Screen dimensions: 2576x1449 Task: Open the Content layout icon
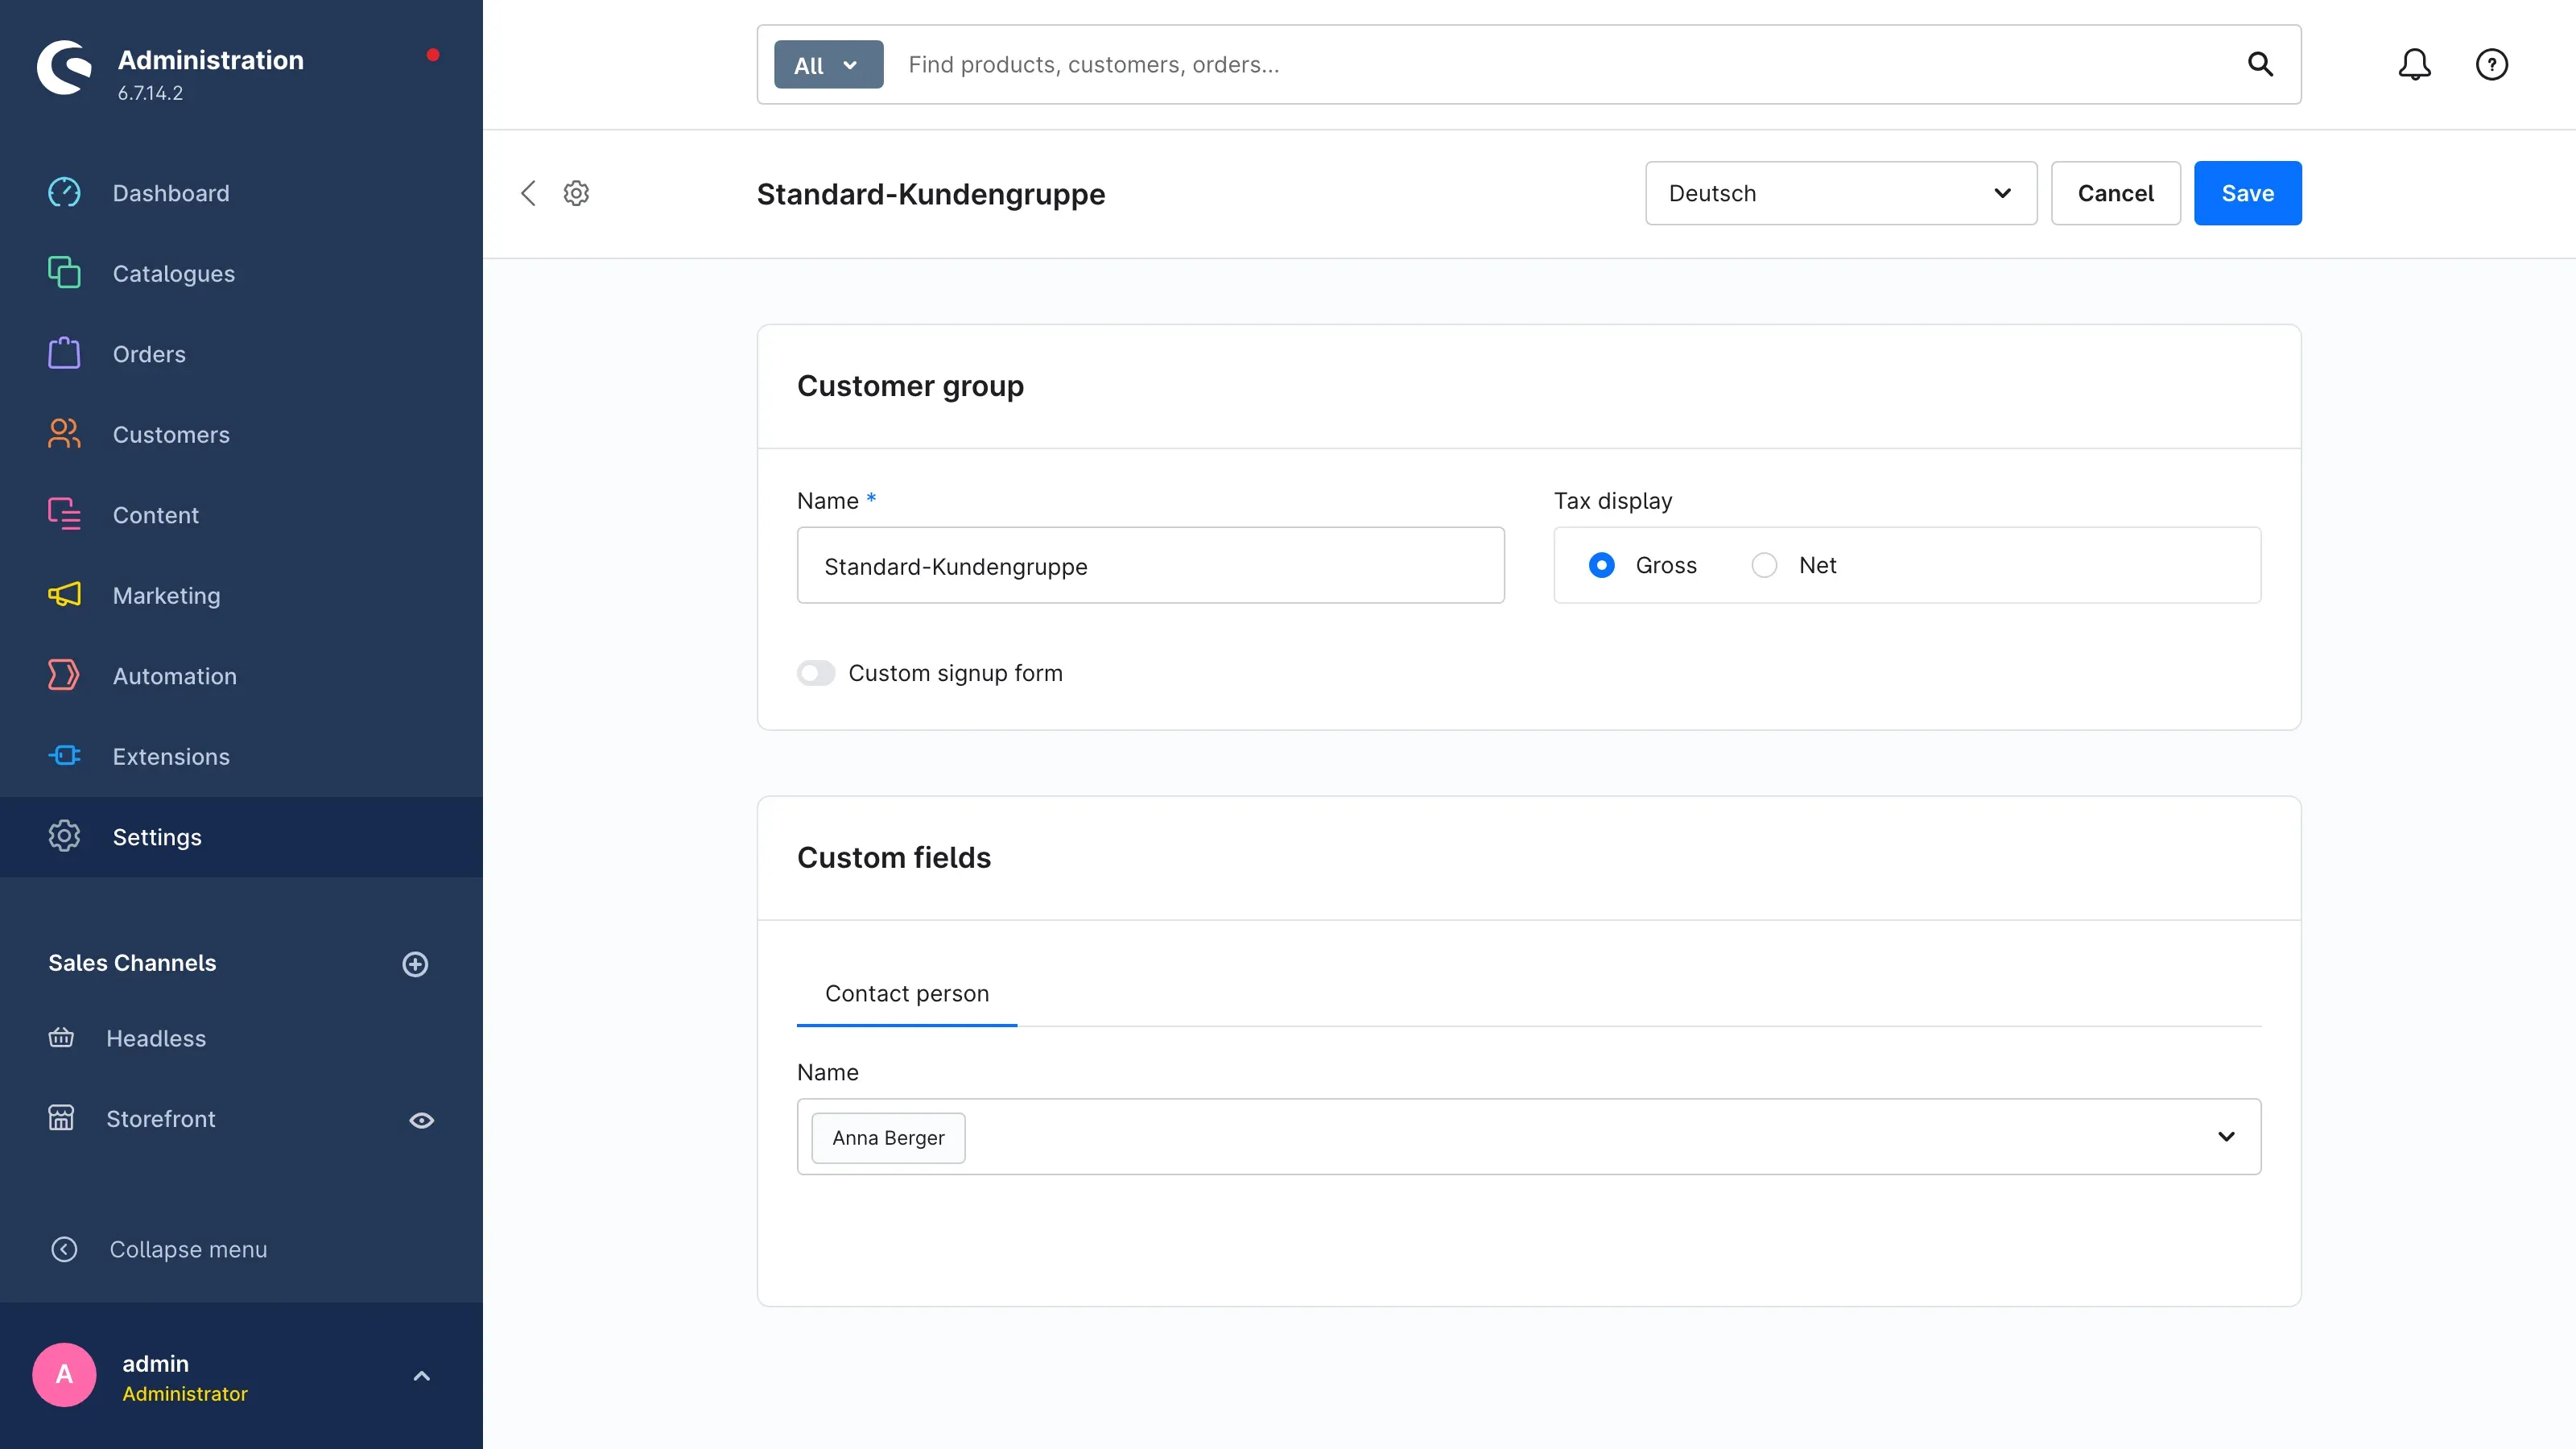tap(64, 514)
